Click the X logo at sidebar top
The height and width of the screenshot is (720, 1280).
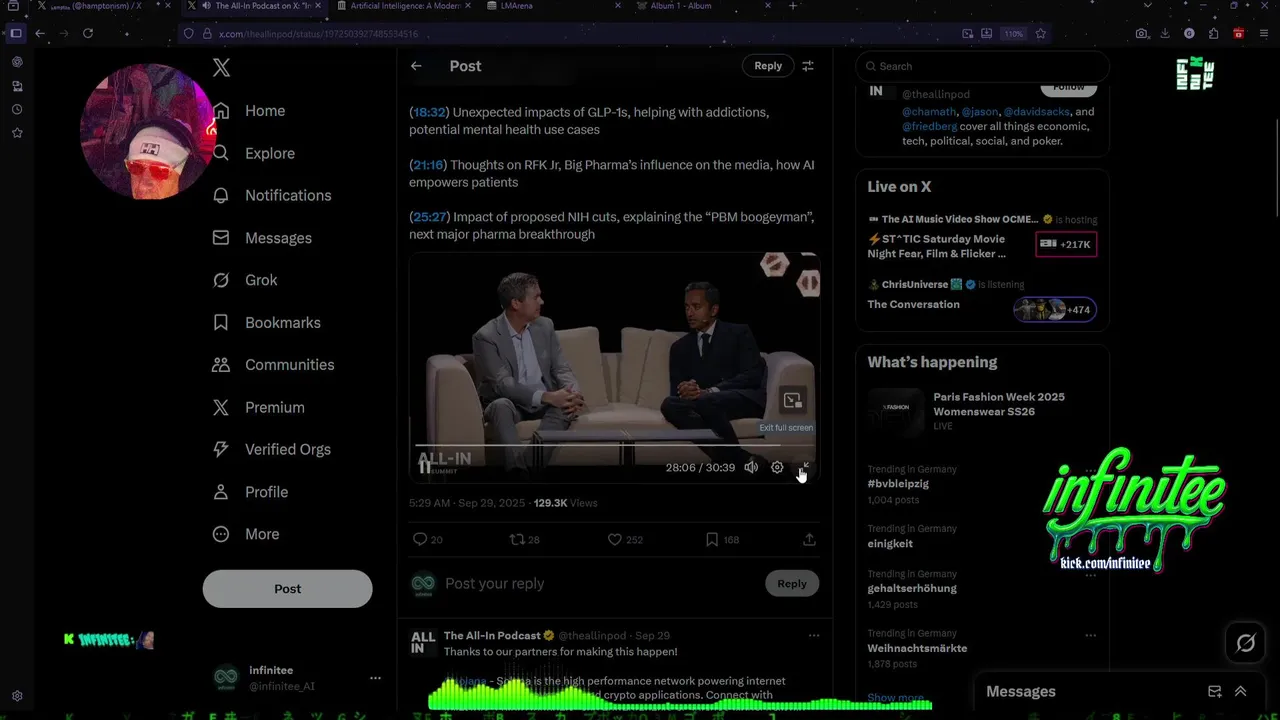click(x=222, y=67)
